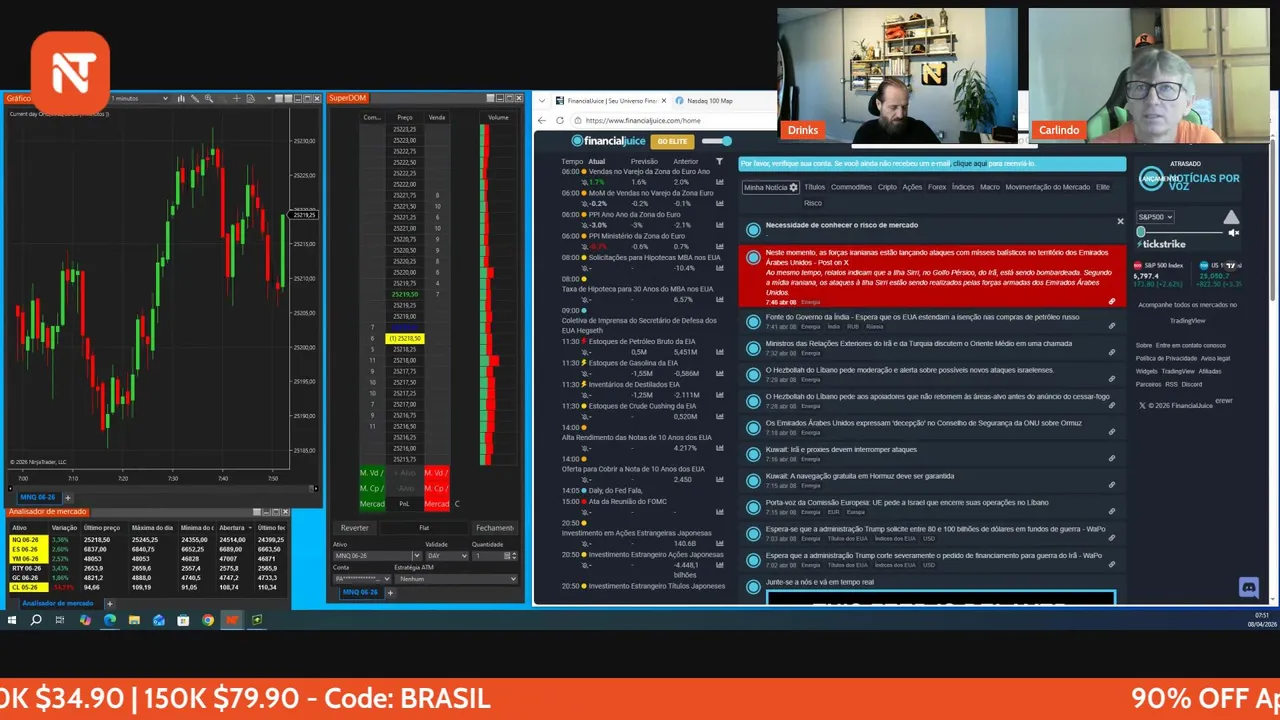Click the calendar filter funnel icon
1280x720 pixels.
tap(719, 161)
